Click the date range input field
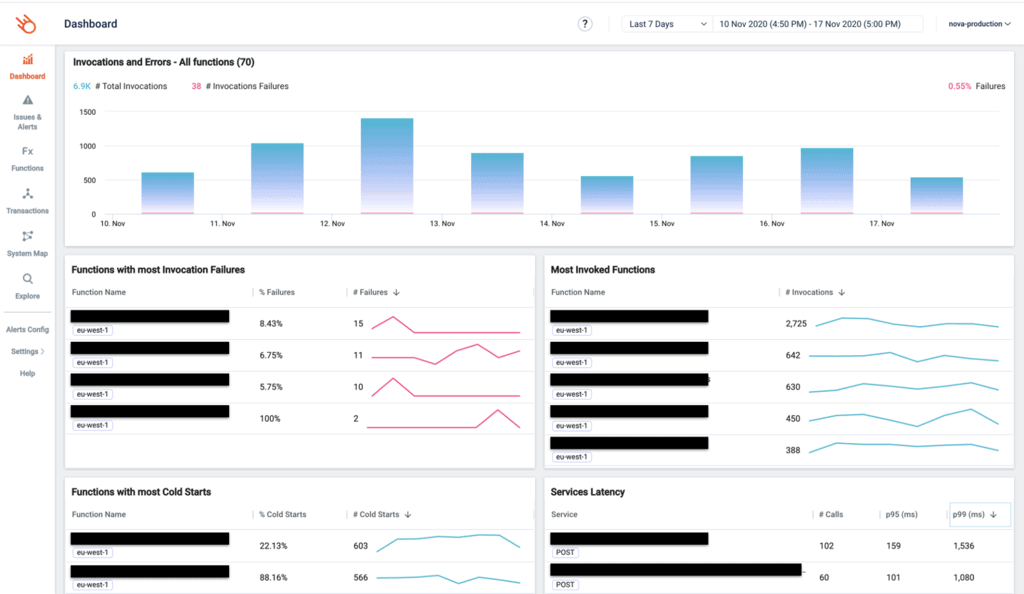The image size is (1024, 594). pyautogui.click(x=817, y=24)
